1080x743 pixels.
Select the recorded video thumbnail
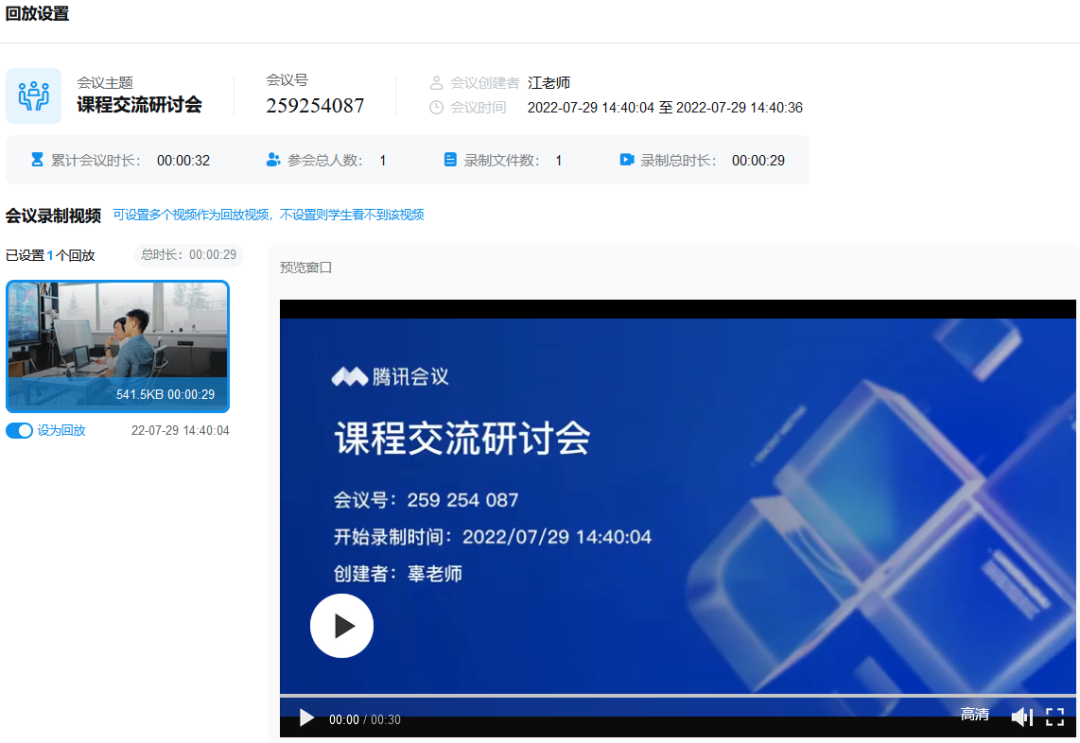[117, 345]
